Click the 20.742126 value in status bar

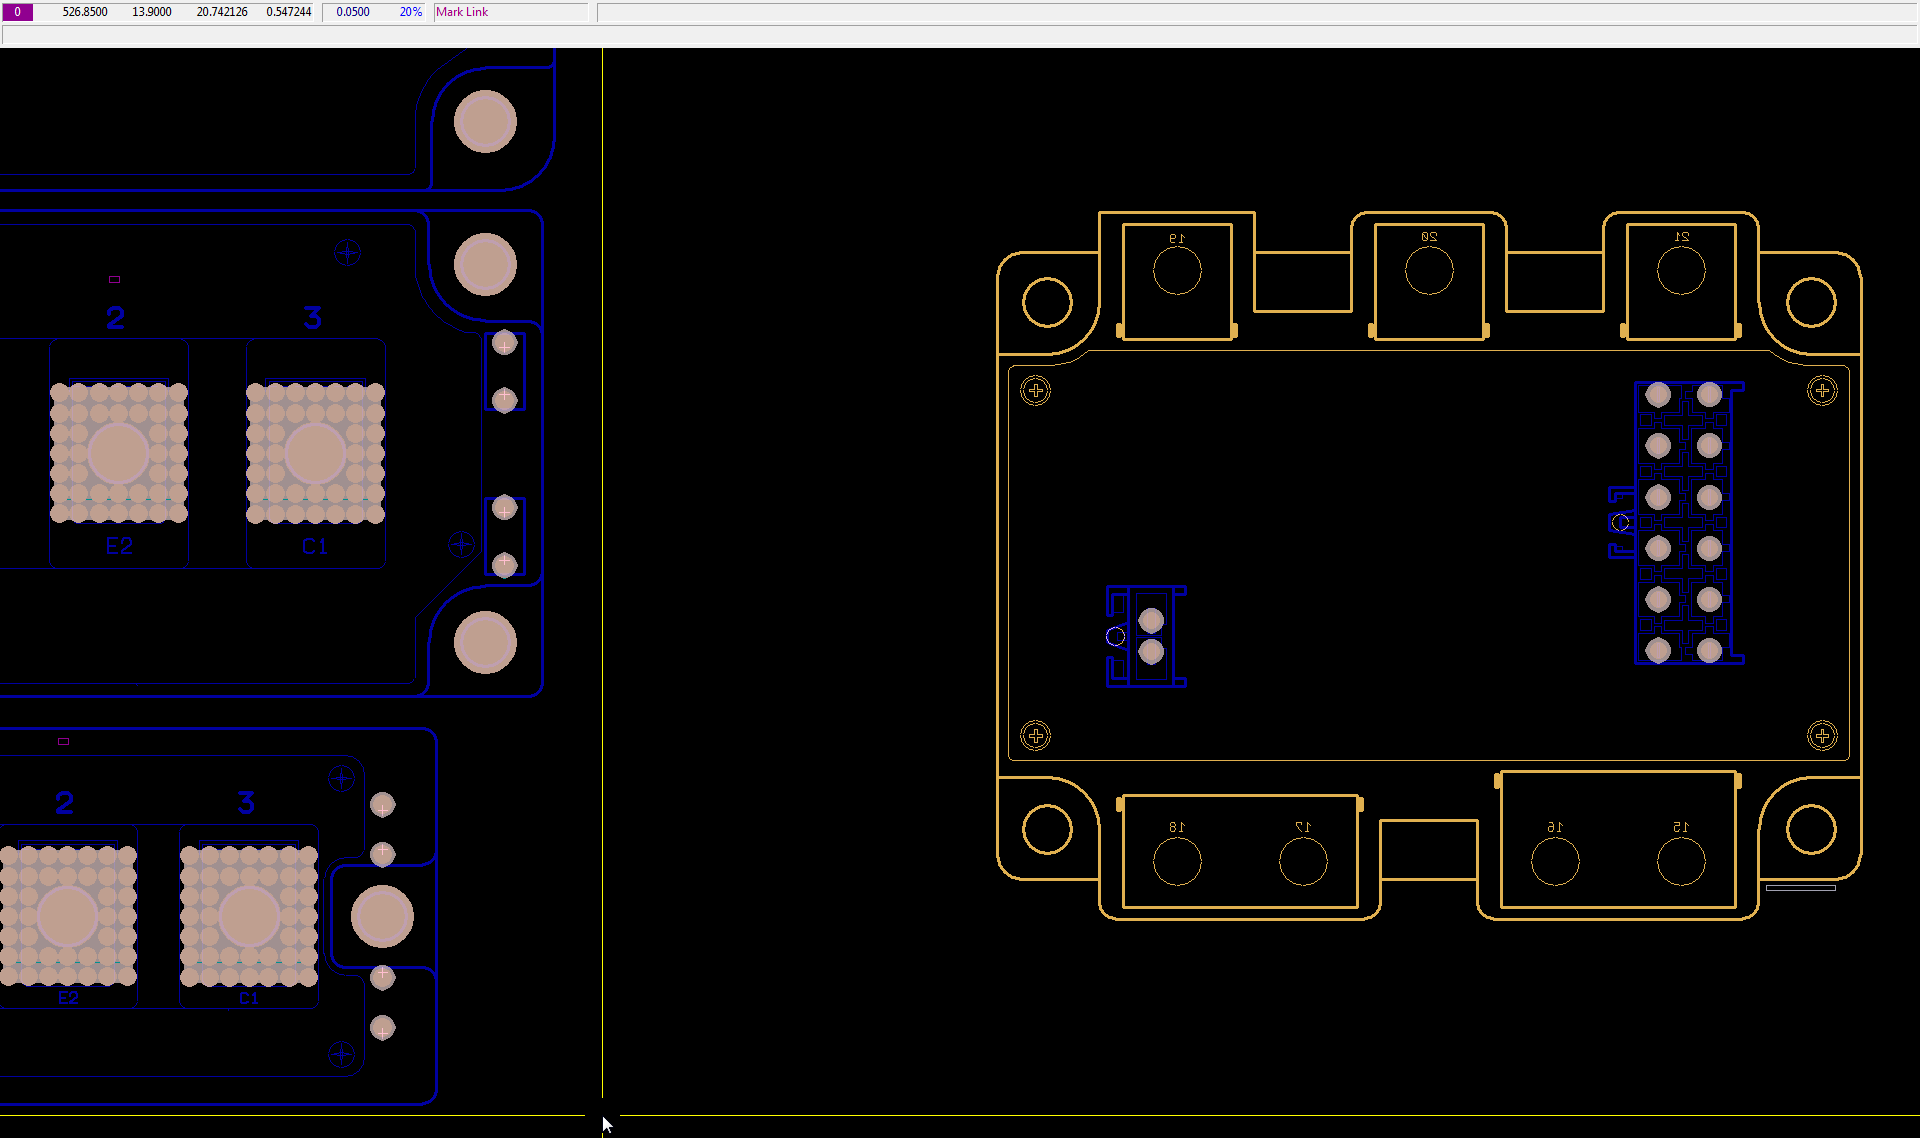pos(222,12)
